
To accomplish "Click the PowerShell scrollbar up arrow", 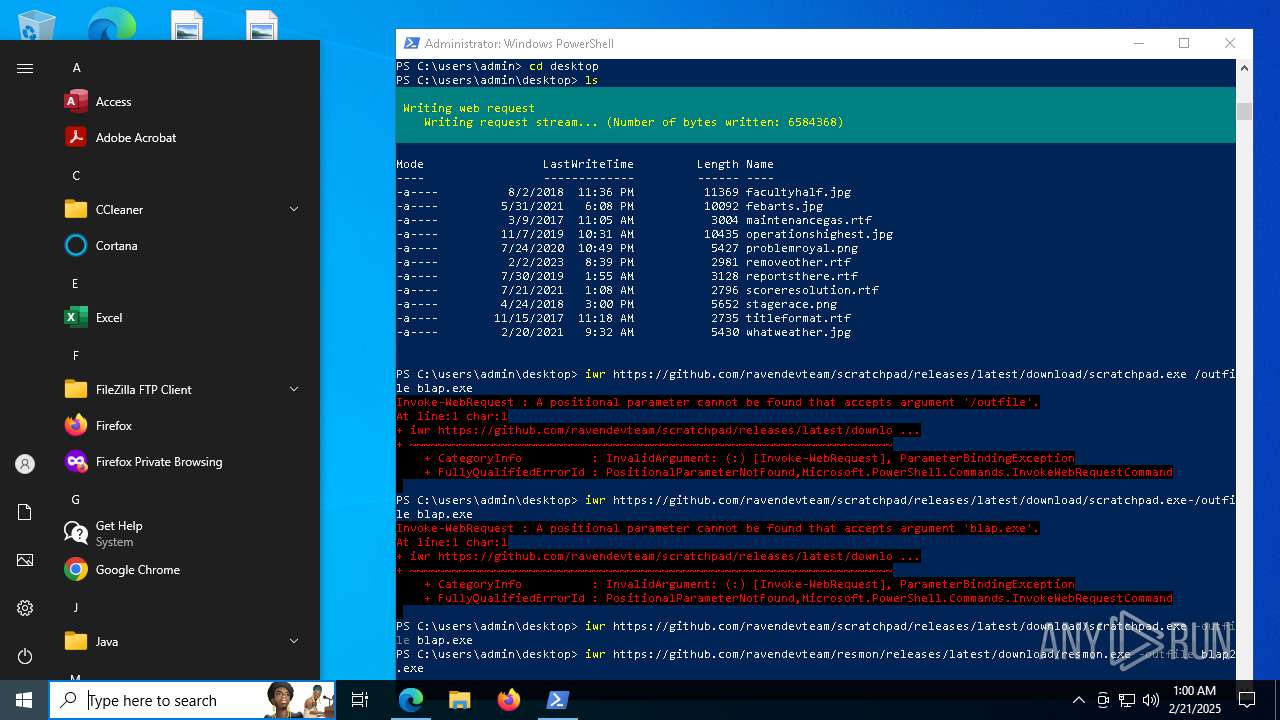I will [x=1244, y=69].
